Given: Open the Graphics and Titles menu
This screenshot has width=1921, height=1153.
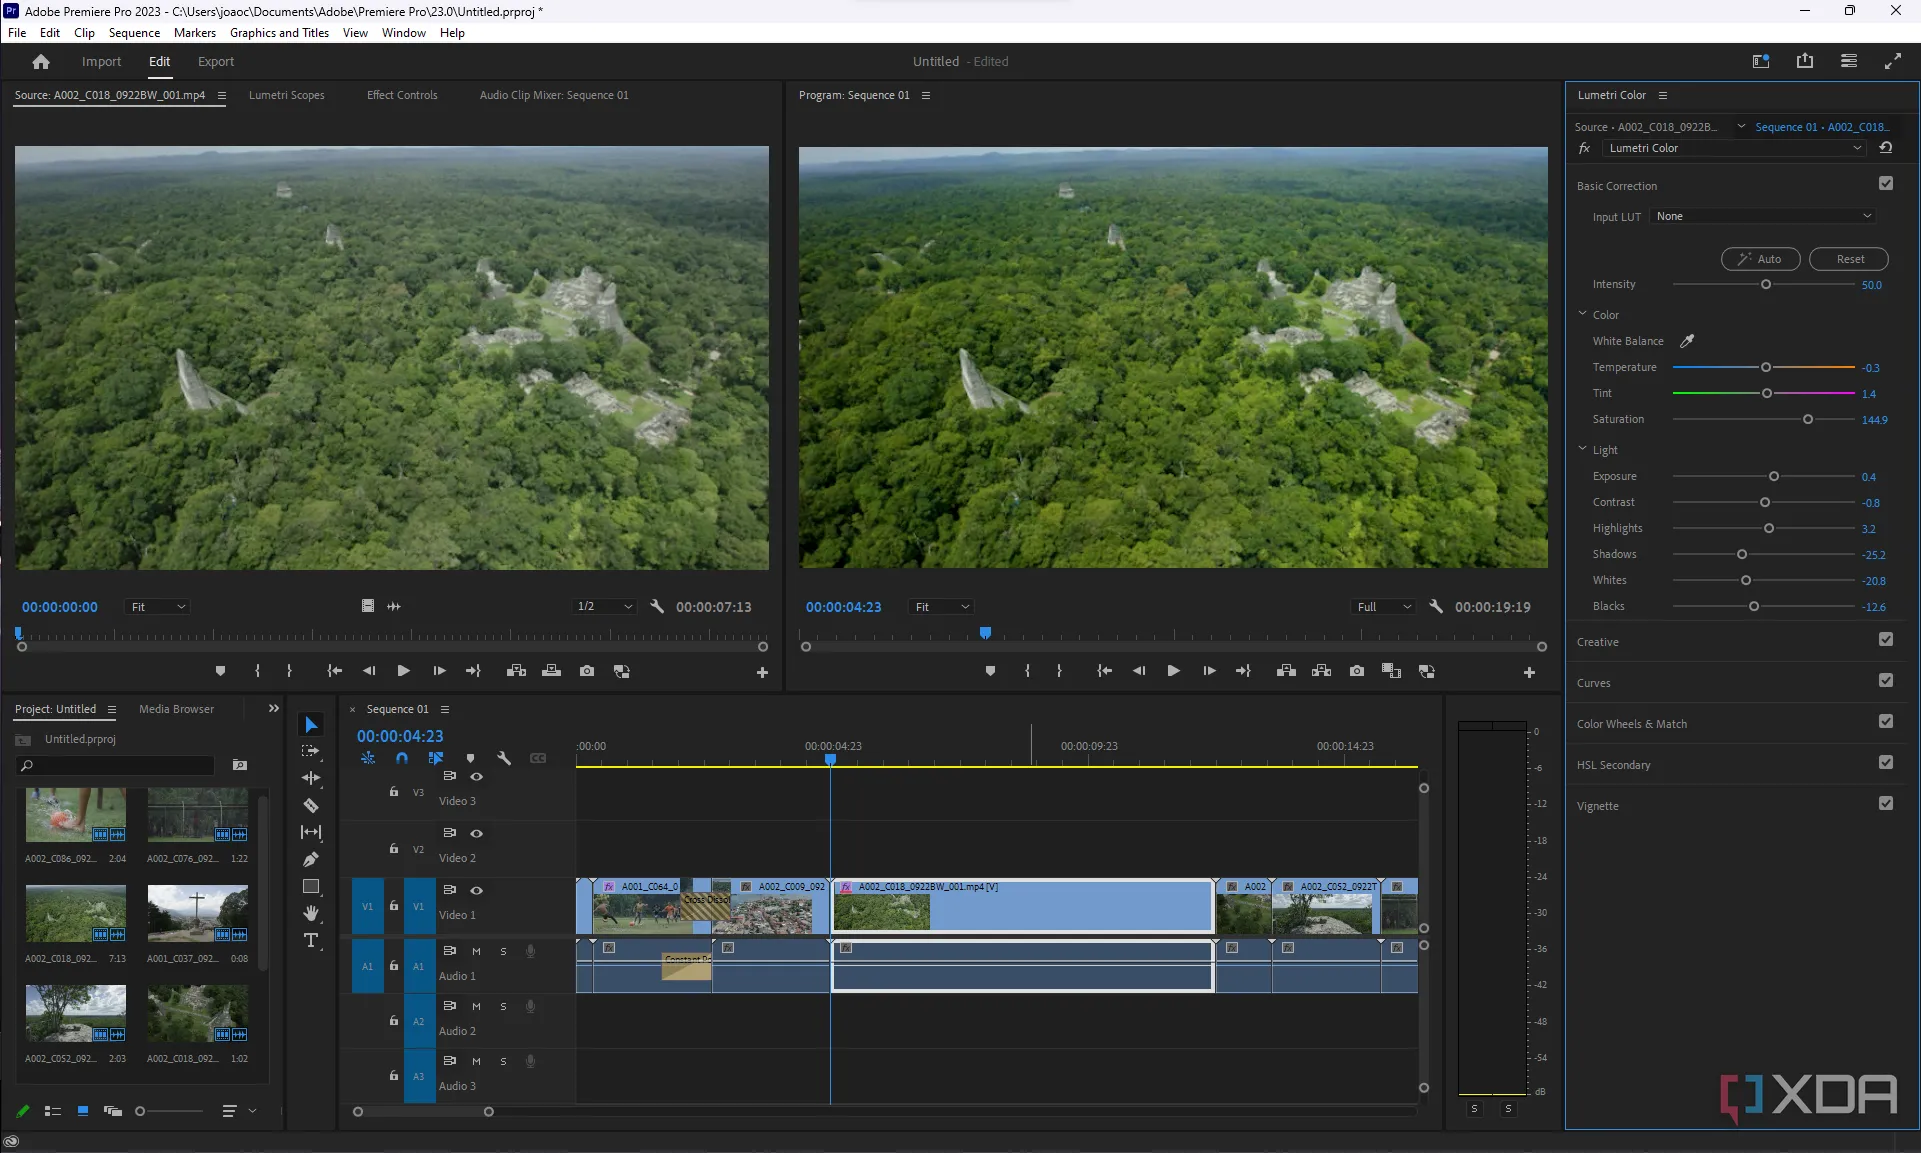Looking at the screenshot, I should tap(279, 33).
